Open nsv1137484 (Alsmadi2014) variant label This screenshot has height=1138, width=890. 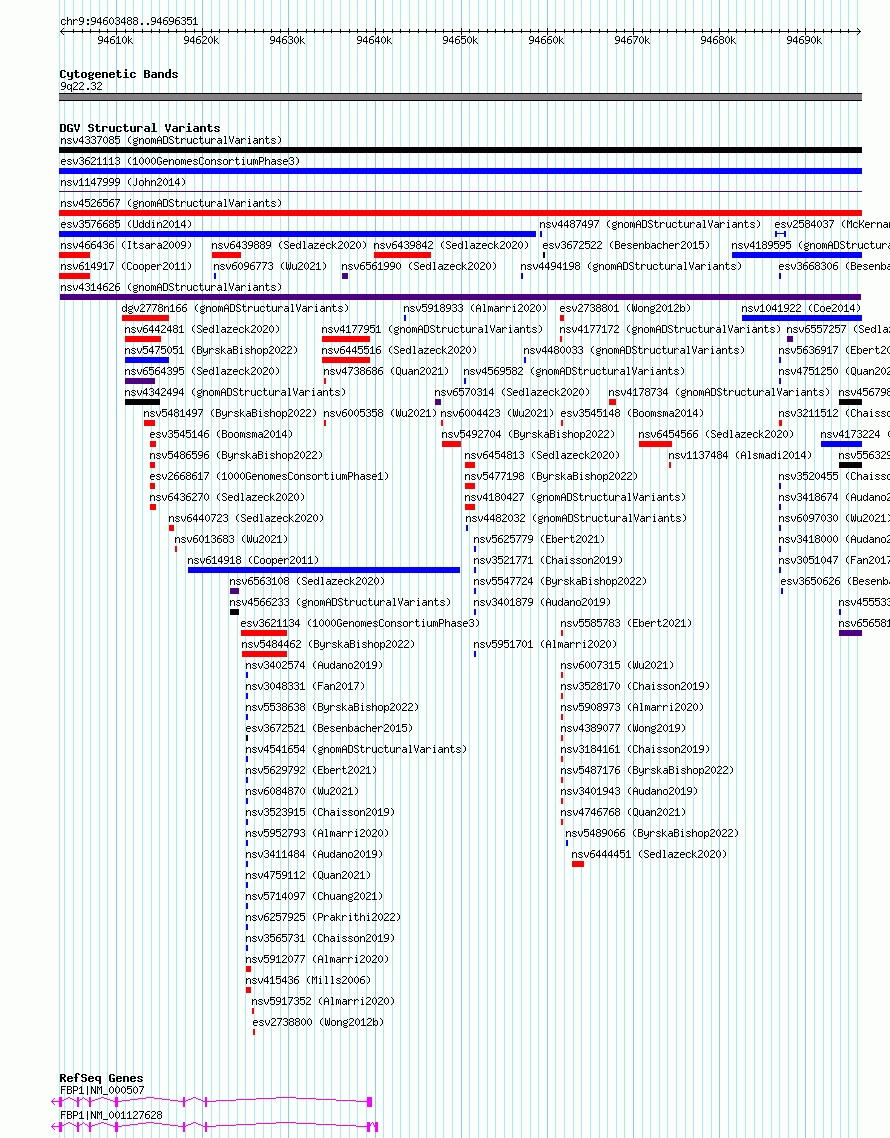click(x=740, y=456)
